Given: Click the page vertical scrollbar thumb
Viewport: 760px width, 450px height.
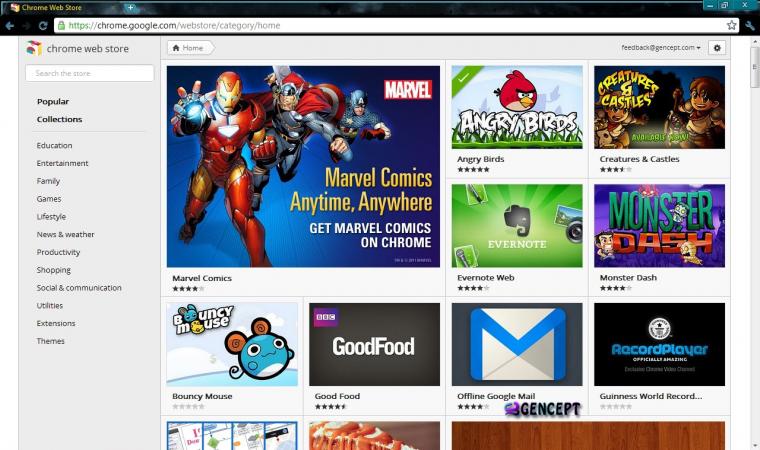Looking at the screenshot, I should pos(754,68).
